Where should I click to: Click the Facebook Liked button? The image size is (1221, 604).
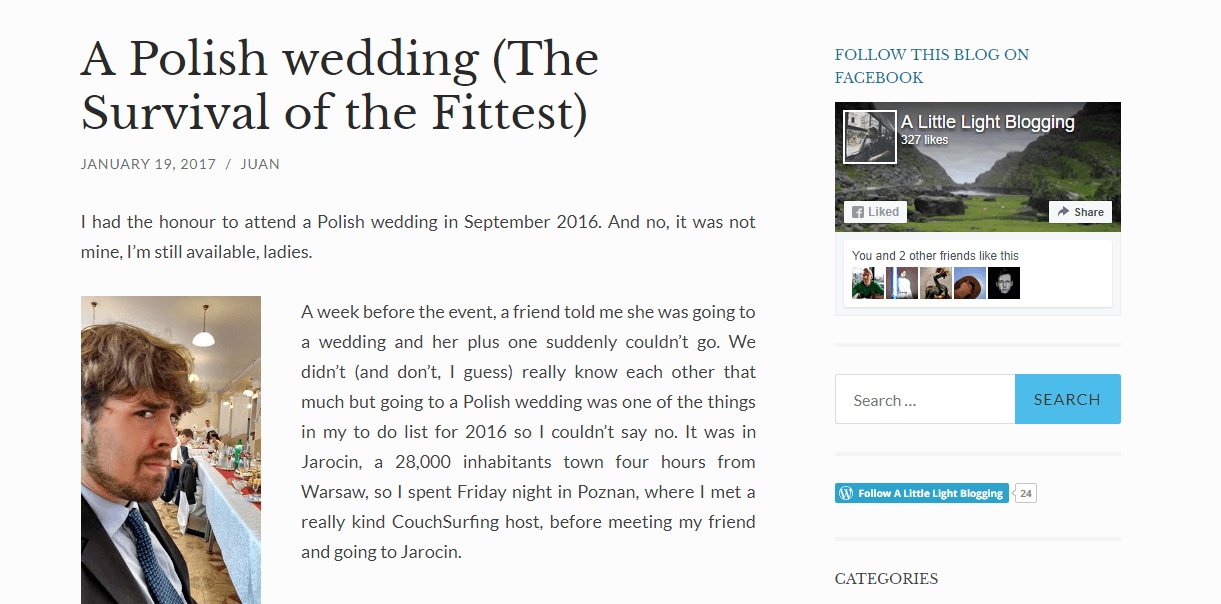click(x=875, y=212)
